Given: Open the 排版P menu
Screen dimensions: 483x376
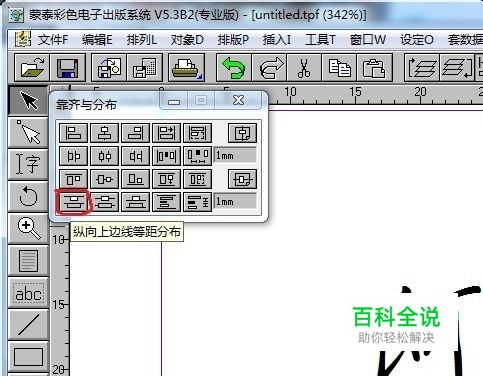Looking at the screenshot, I should pos(233,40).
